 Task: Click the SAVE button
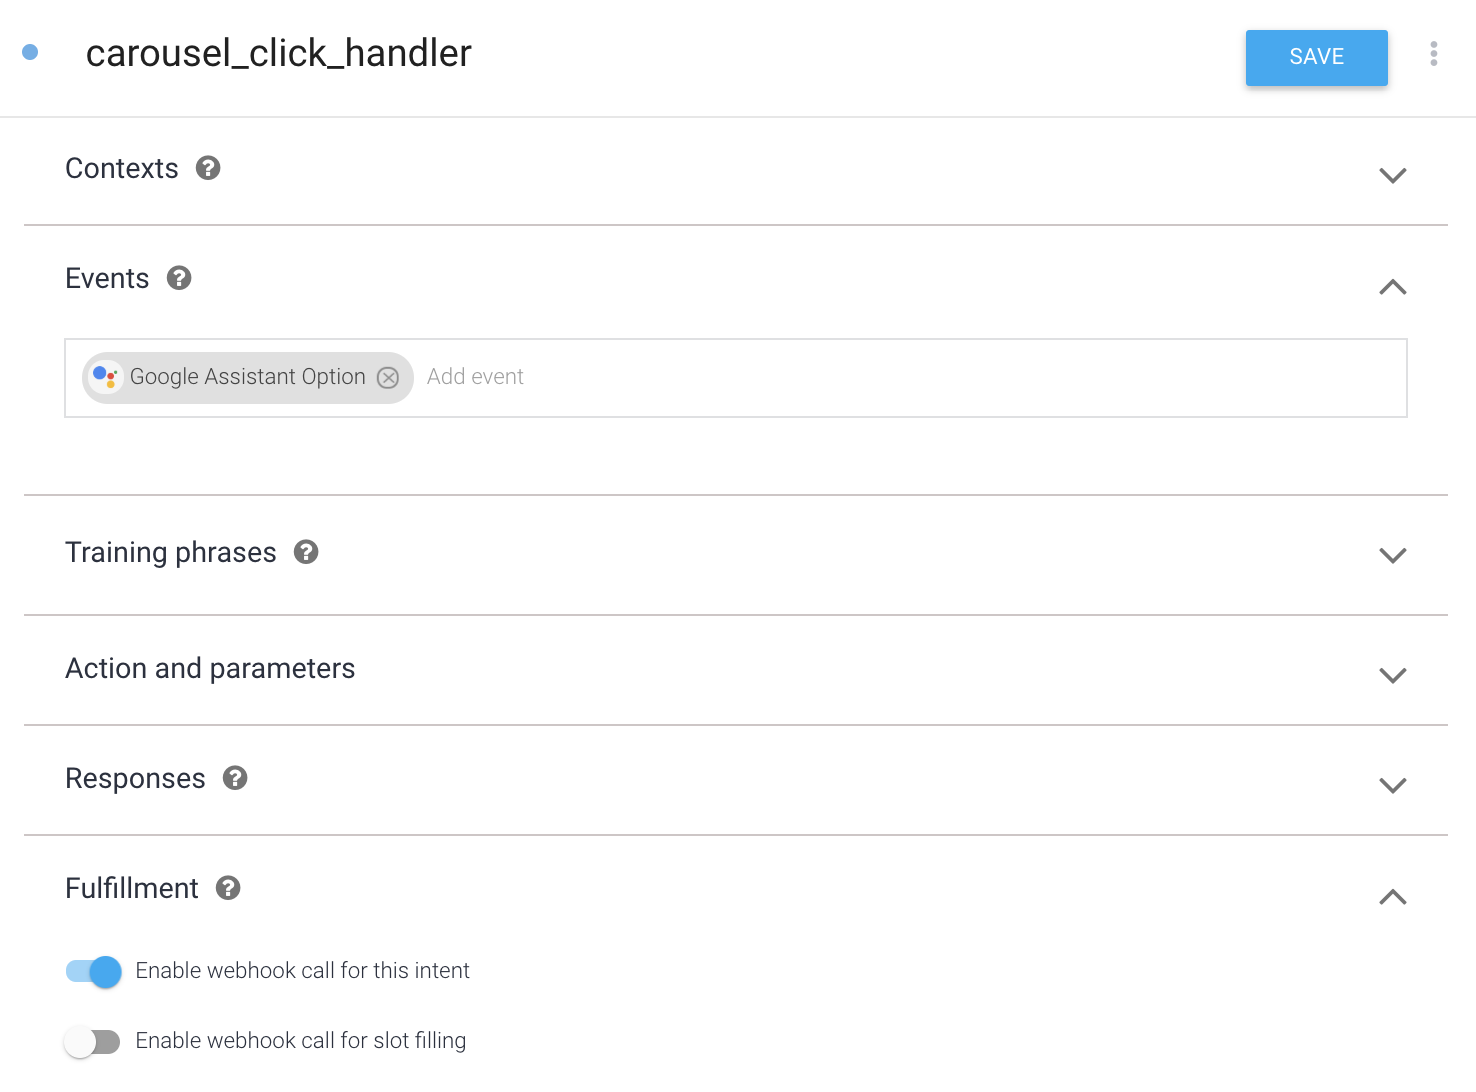tap(1316, 57)
